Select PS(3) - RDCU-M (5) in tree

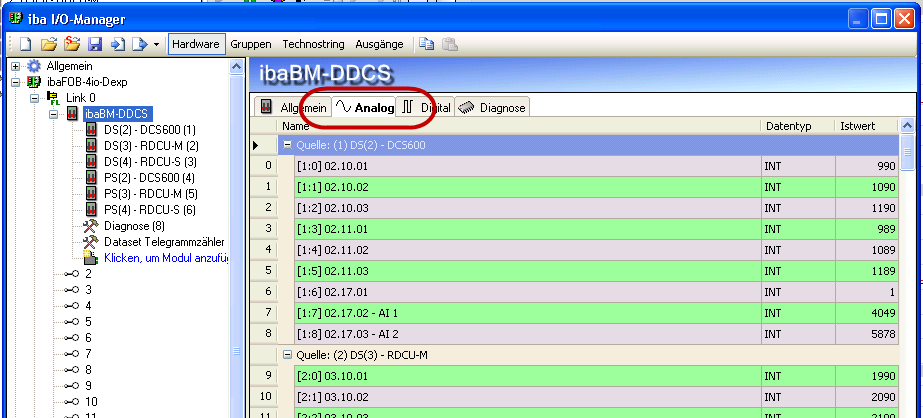click(x=151, y=194)
